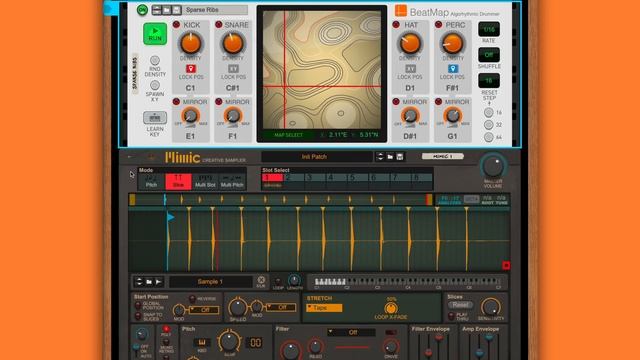This screenshot has height=360, width=640.
Task: Click the BeatMap patch up/down selector
Action: pos(156,10)
